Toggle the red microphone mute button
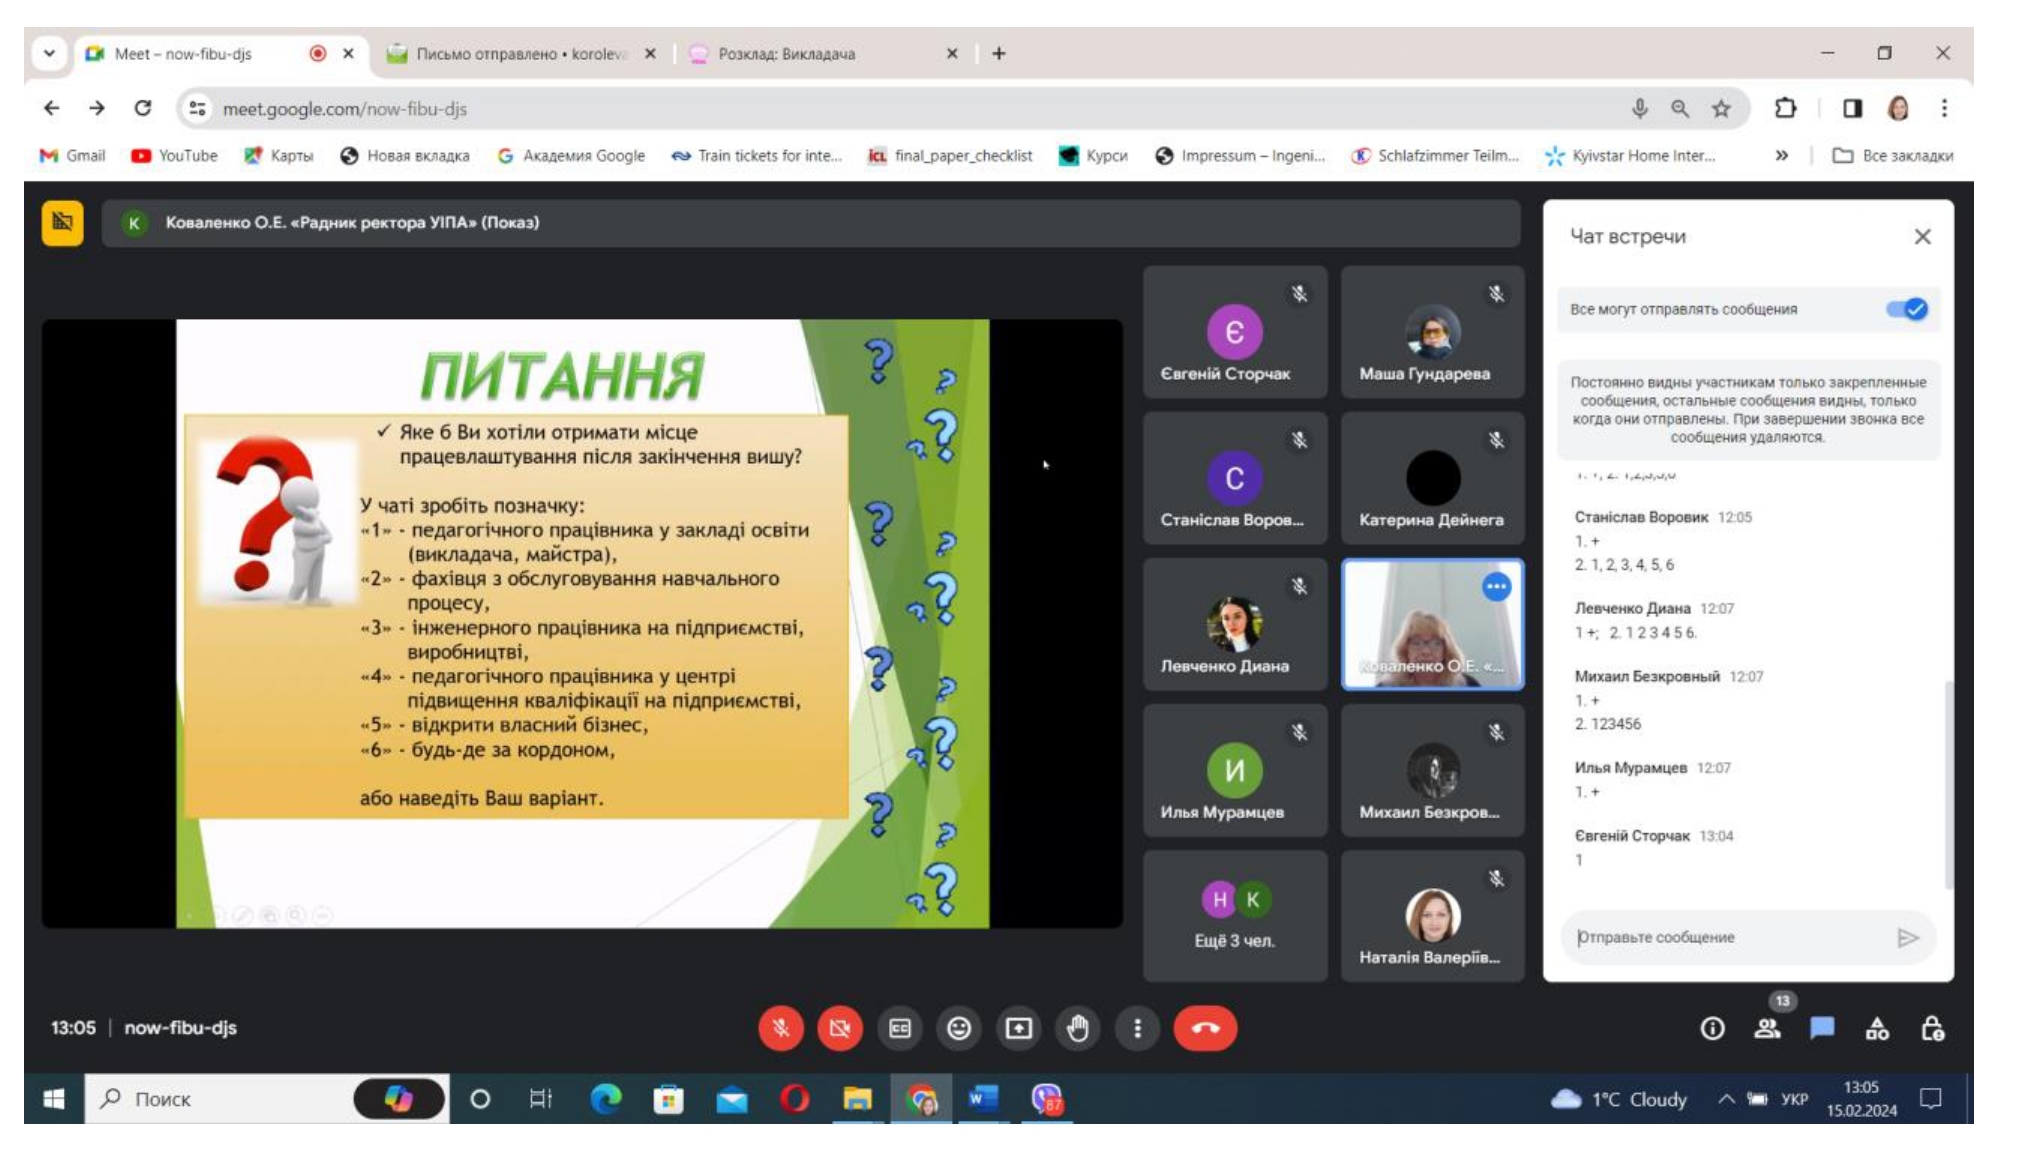The height and width of the screenshot is (1165, 2022). click(781, 1028)
